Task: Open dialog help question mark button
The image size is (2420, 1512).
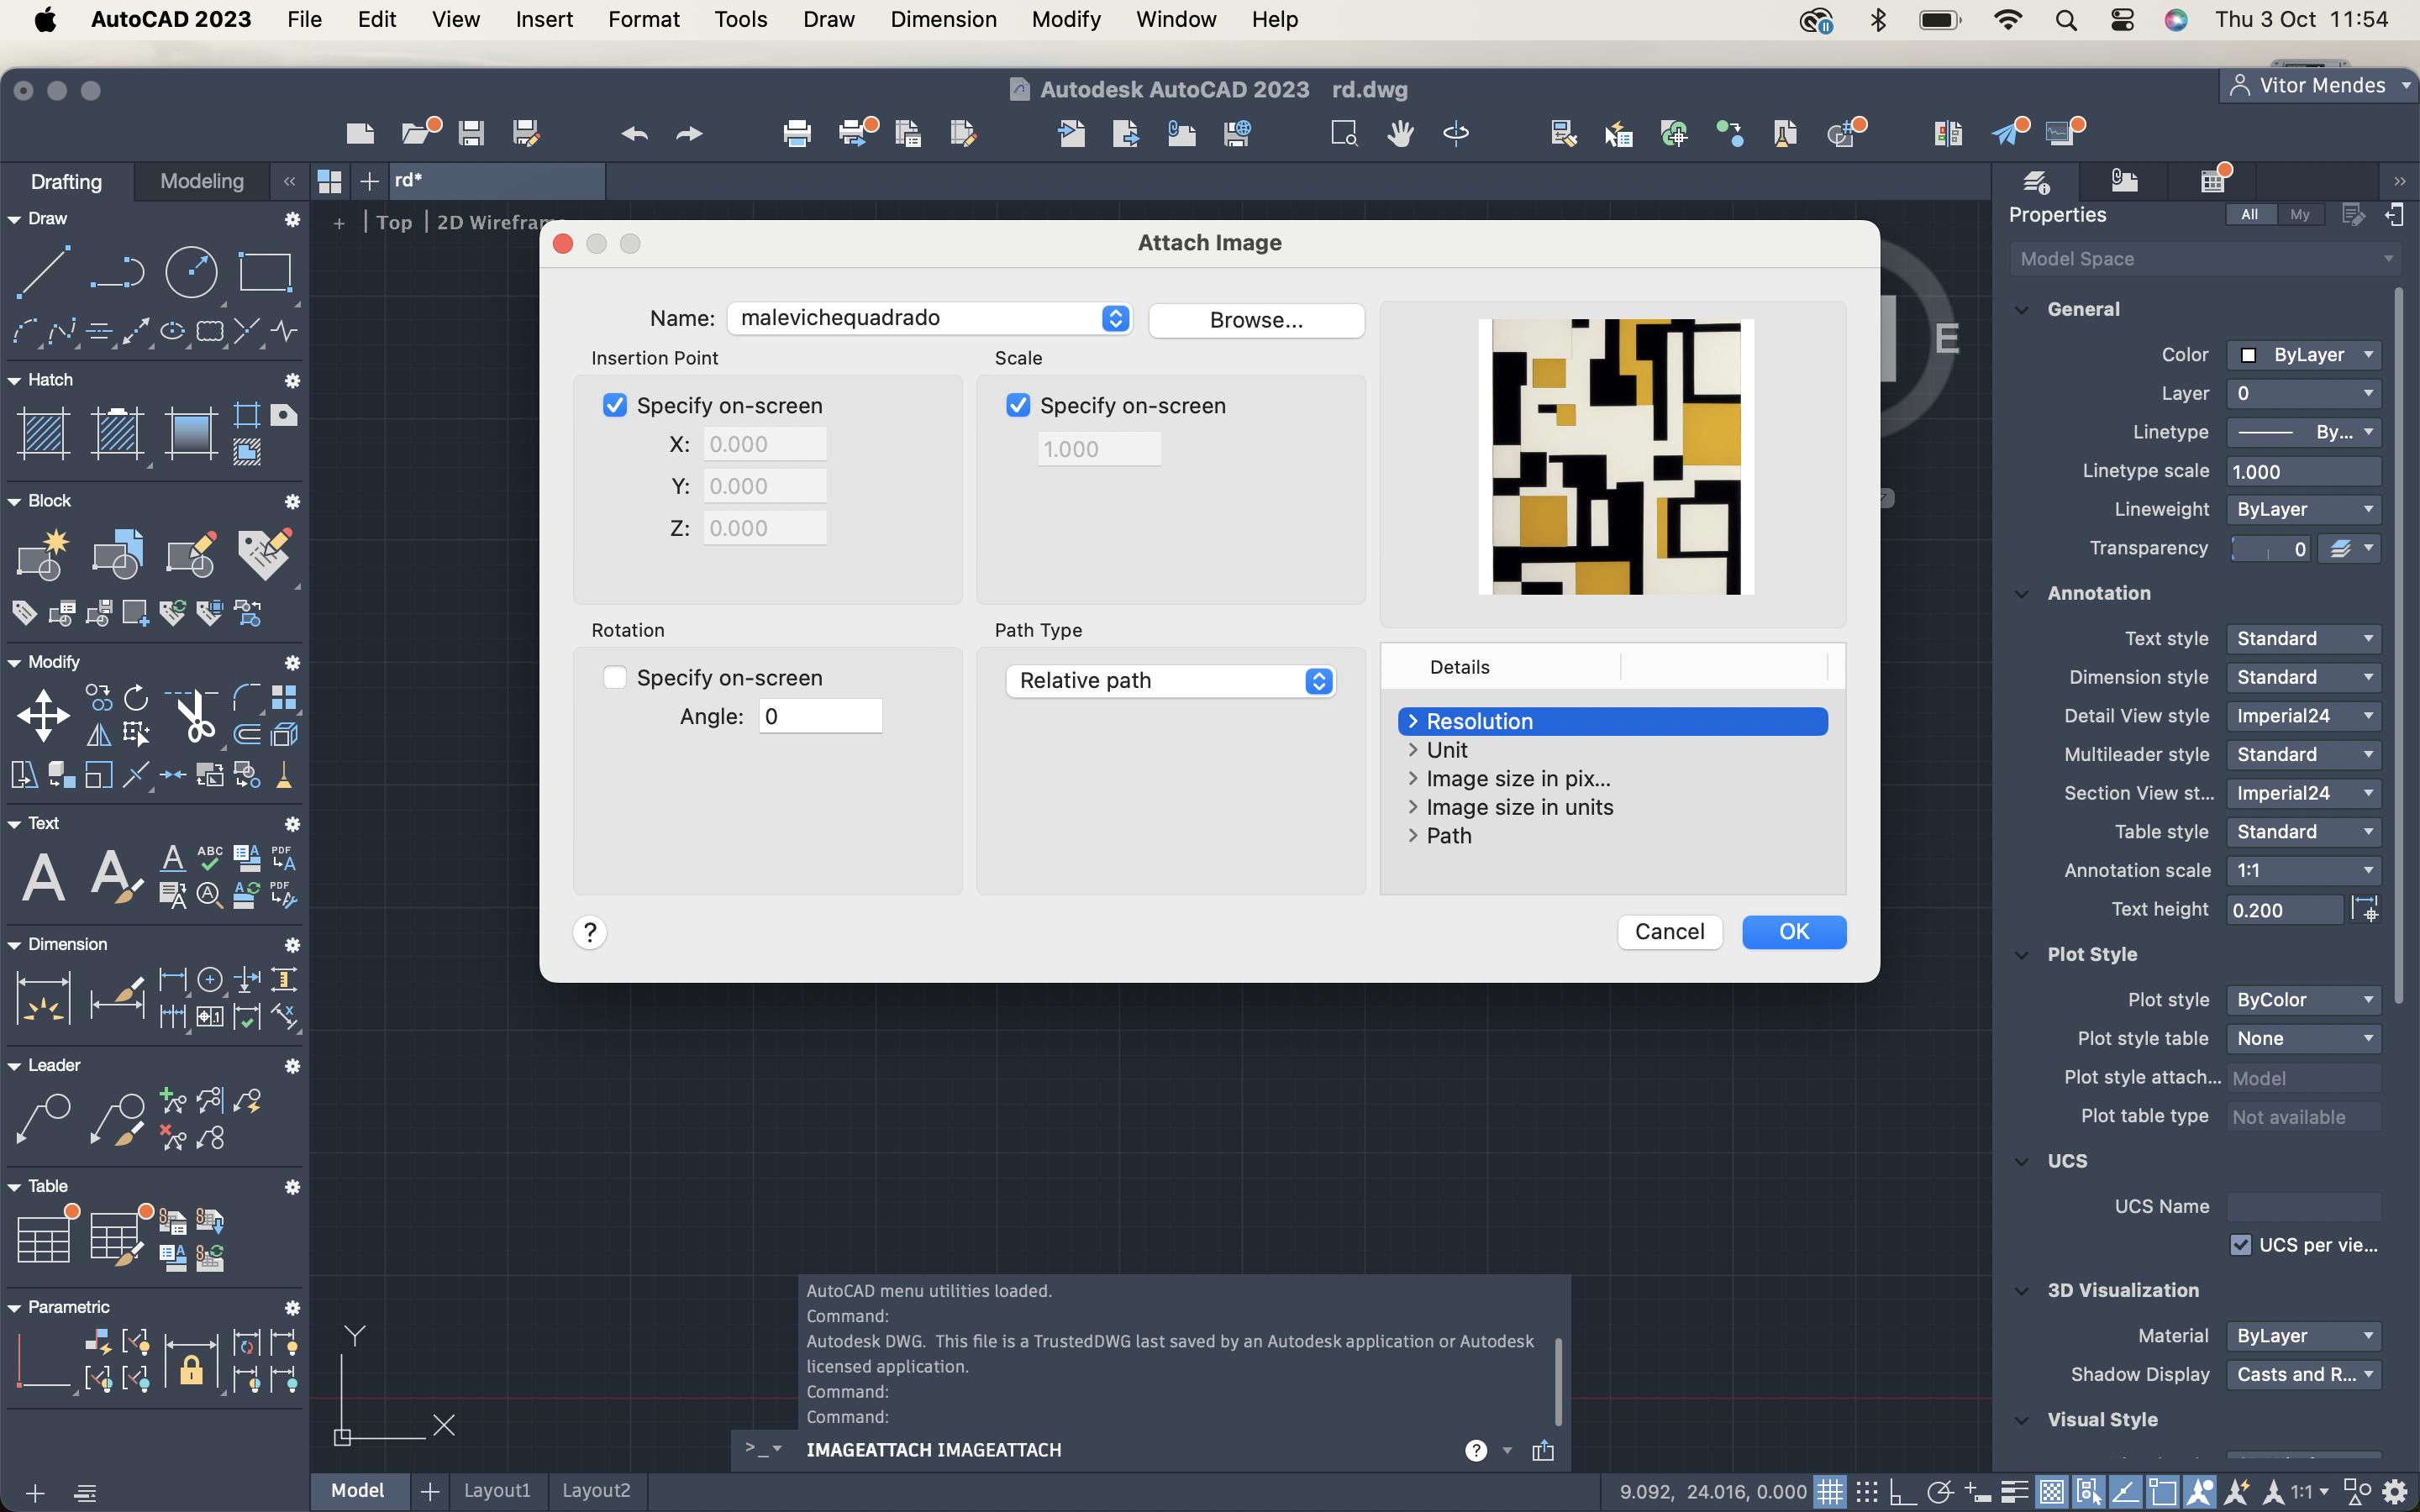Action: 590,932
